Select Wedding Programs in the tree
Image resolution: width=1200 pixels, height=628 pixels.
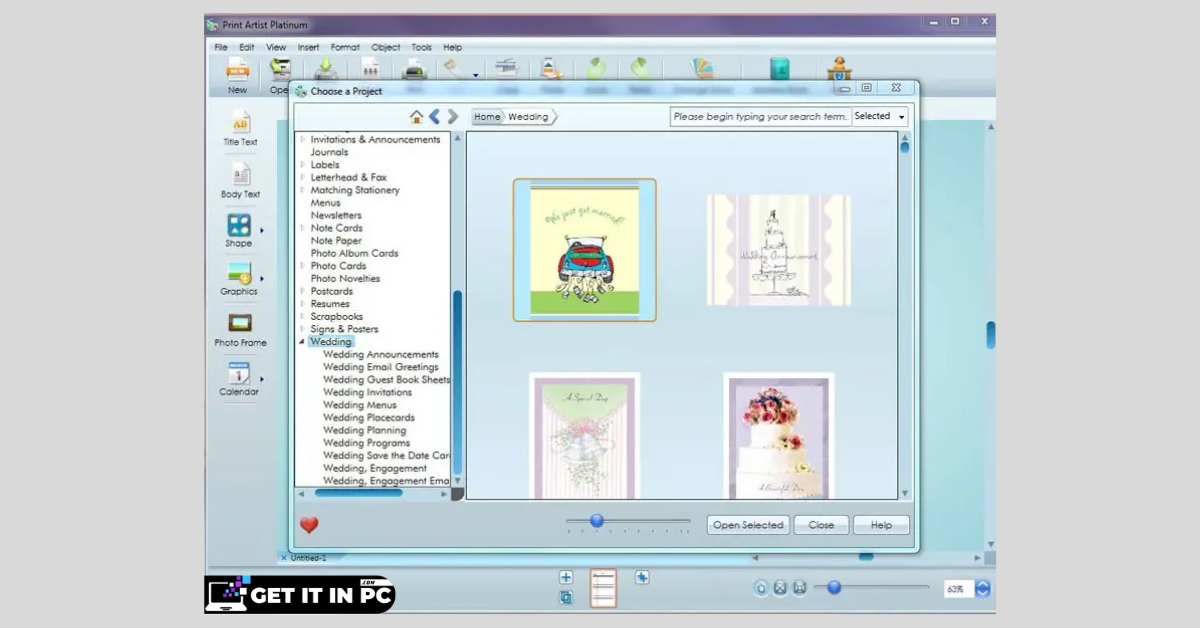click(367, 443)
